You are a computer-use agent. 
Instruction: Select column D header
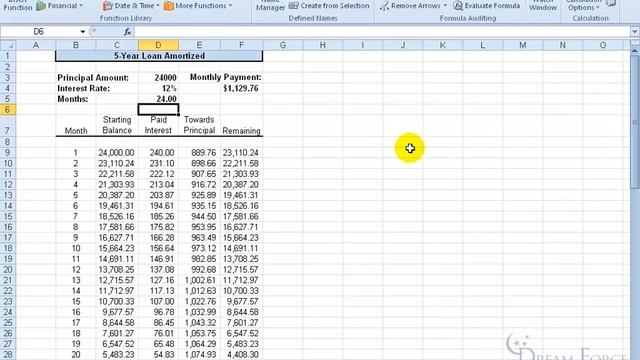[158, 45]
